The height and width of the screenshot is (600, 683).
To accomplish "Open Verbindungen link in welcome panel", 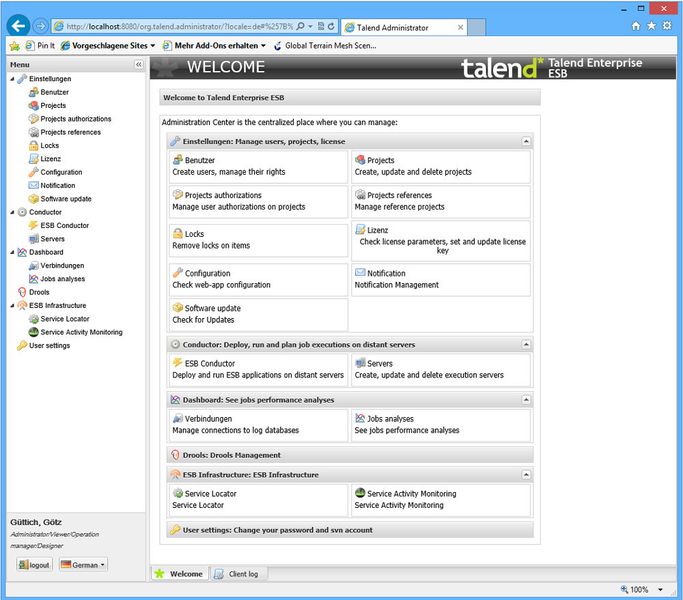I will tap(208, 418).
